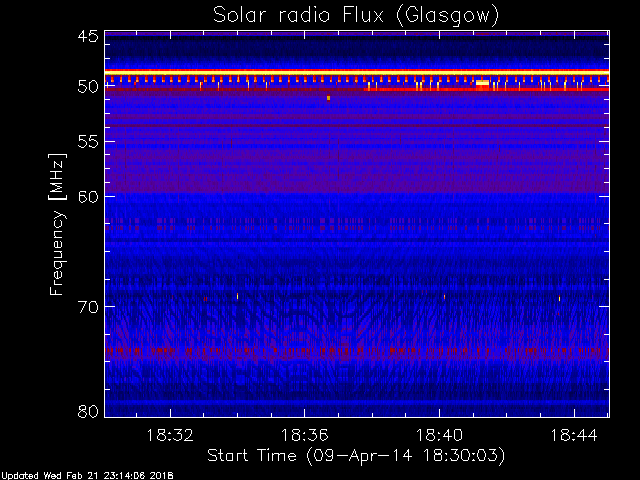Click the yellow spot below 50 MHz near 18:36:40

coord(328,98)
